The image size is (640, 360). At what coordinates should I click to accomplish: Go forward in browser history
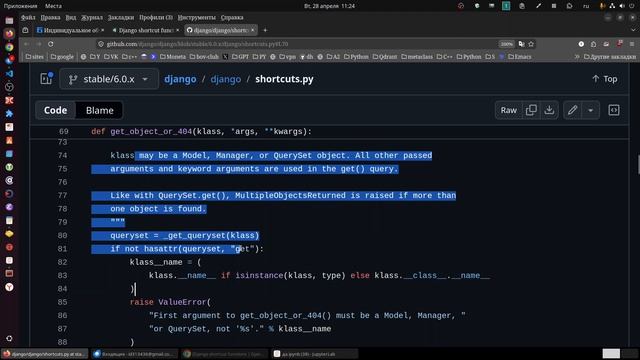pos(38,44)
